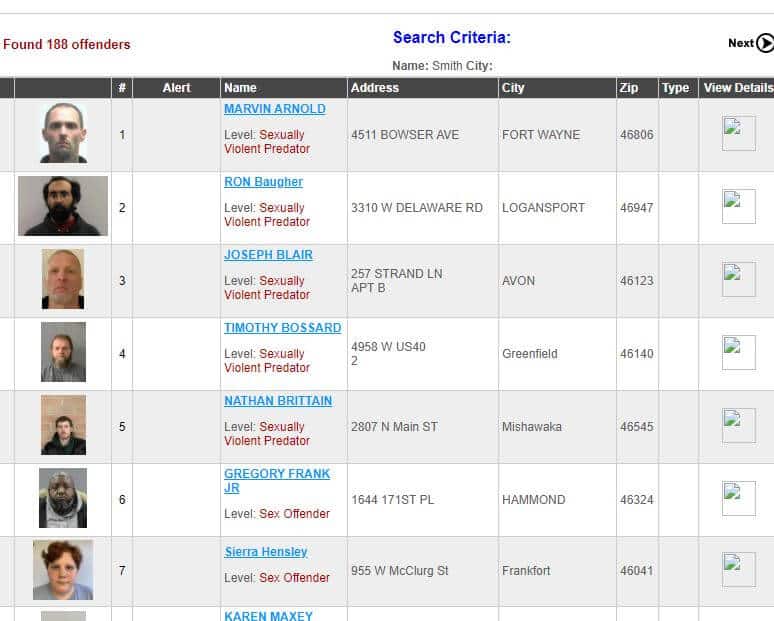Screen dimensions: 774x621
Task: Click the photo thumbnail in row 1
Action: pos(63,133)
